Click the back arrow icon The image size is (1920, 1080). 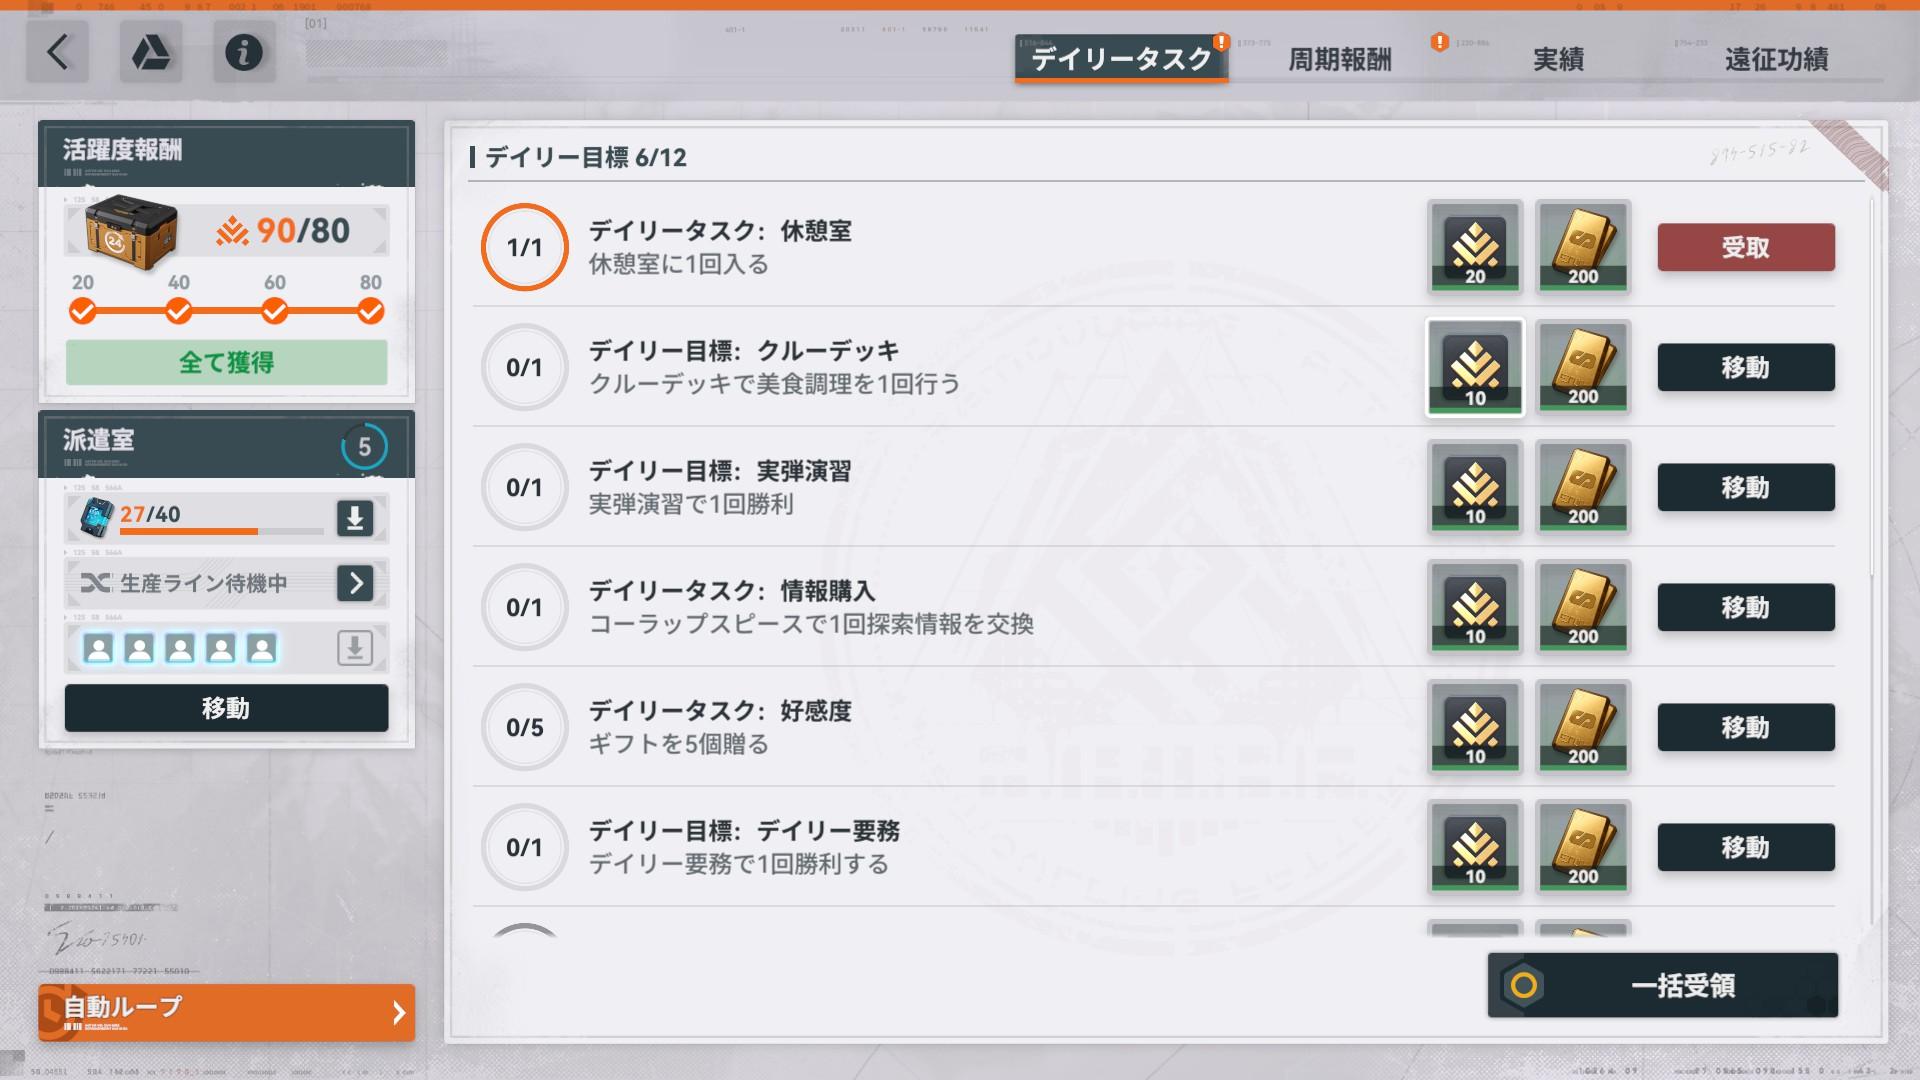coord(57,52)
